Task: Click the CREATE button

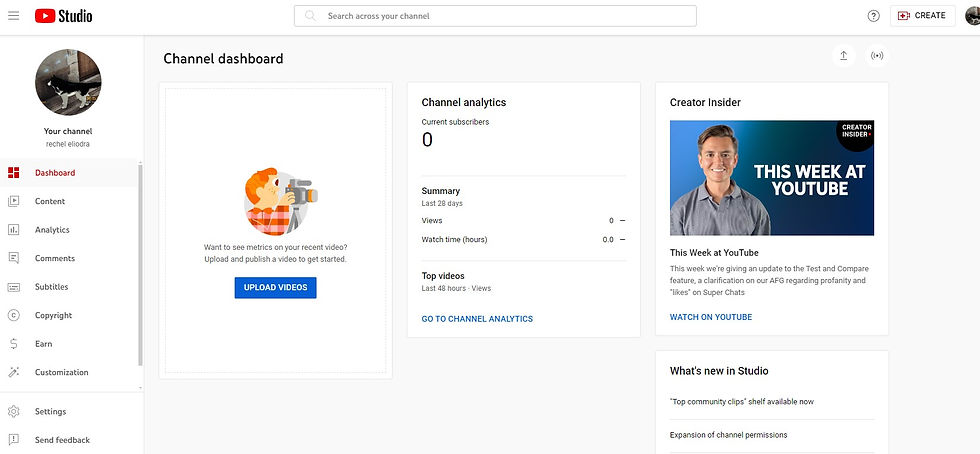Action: click(922, 16)
